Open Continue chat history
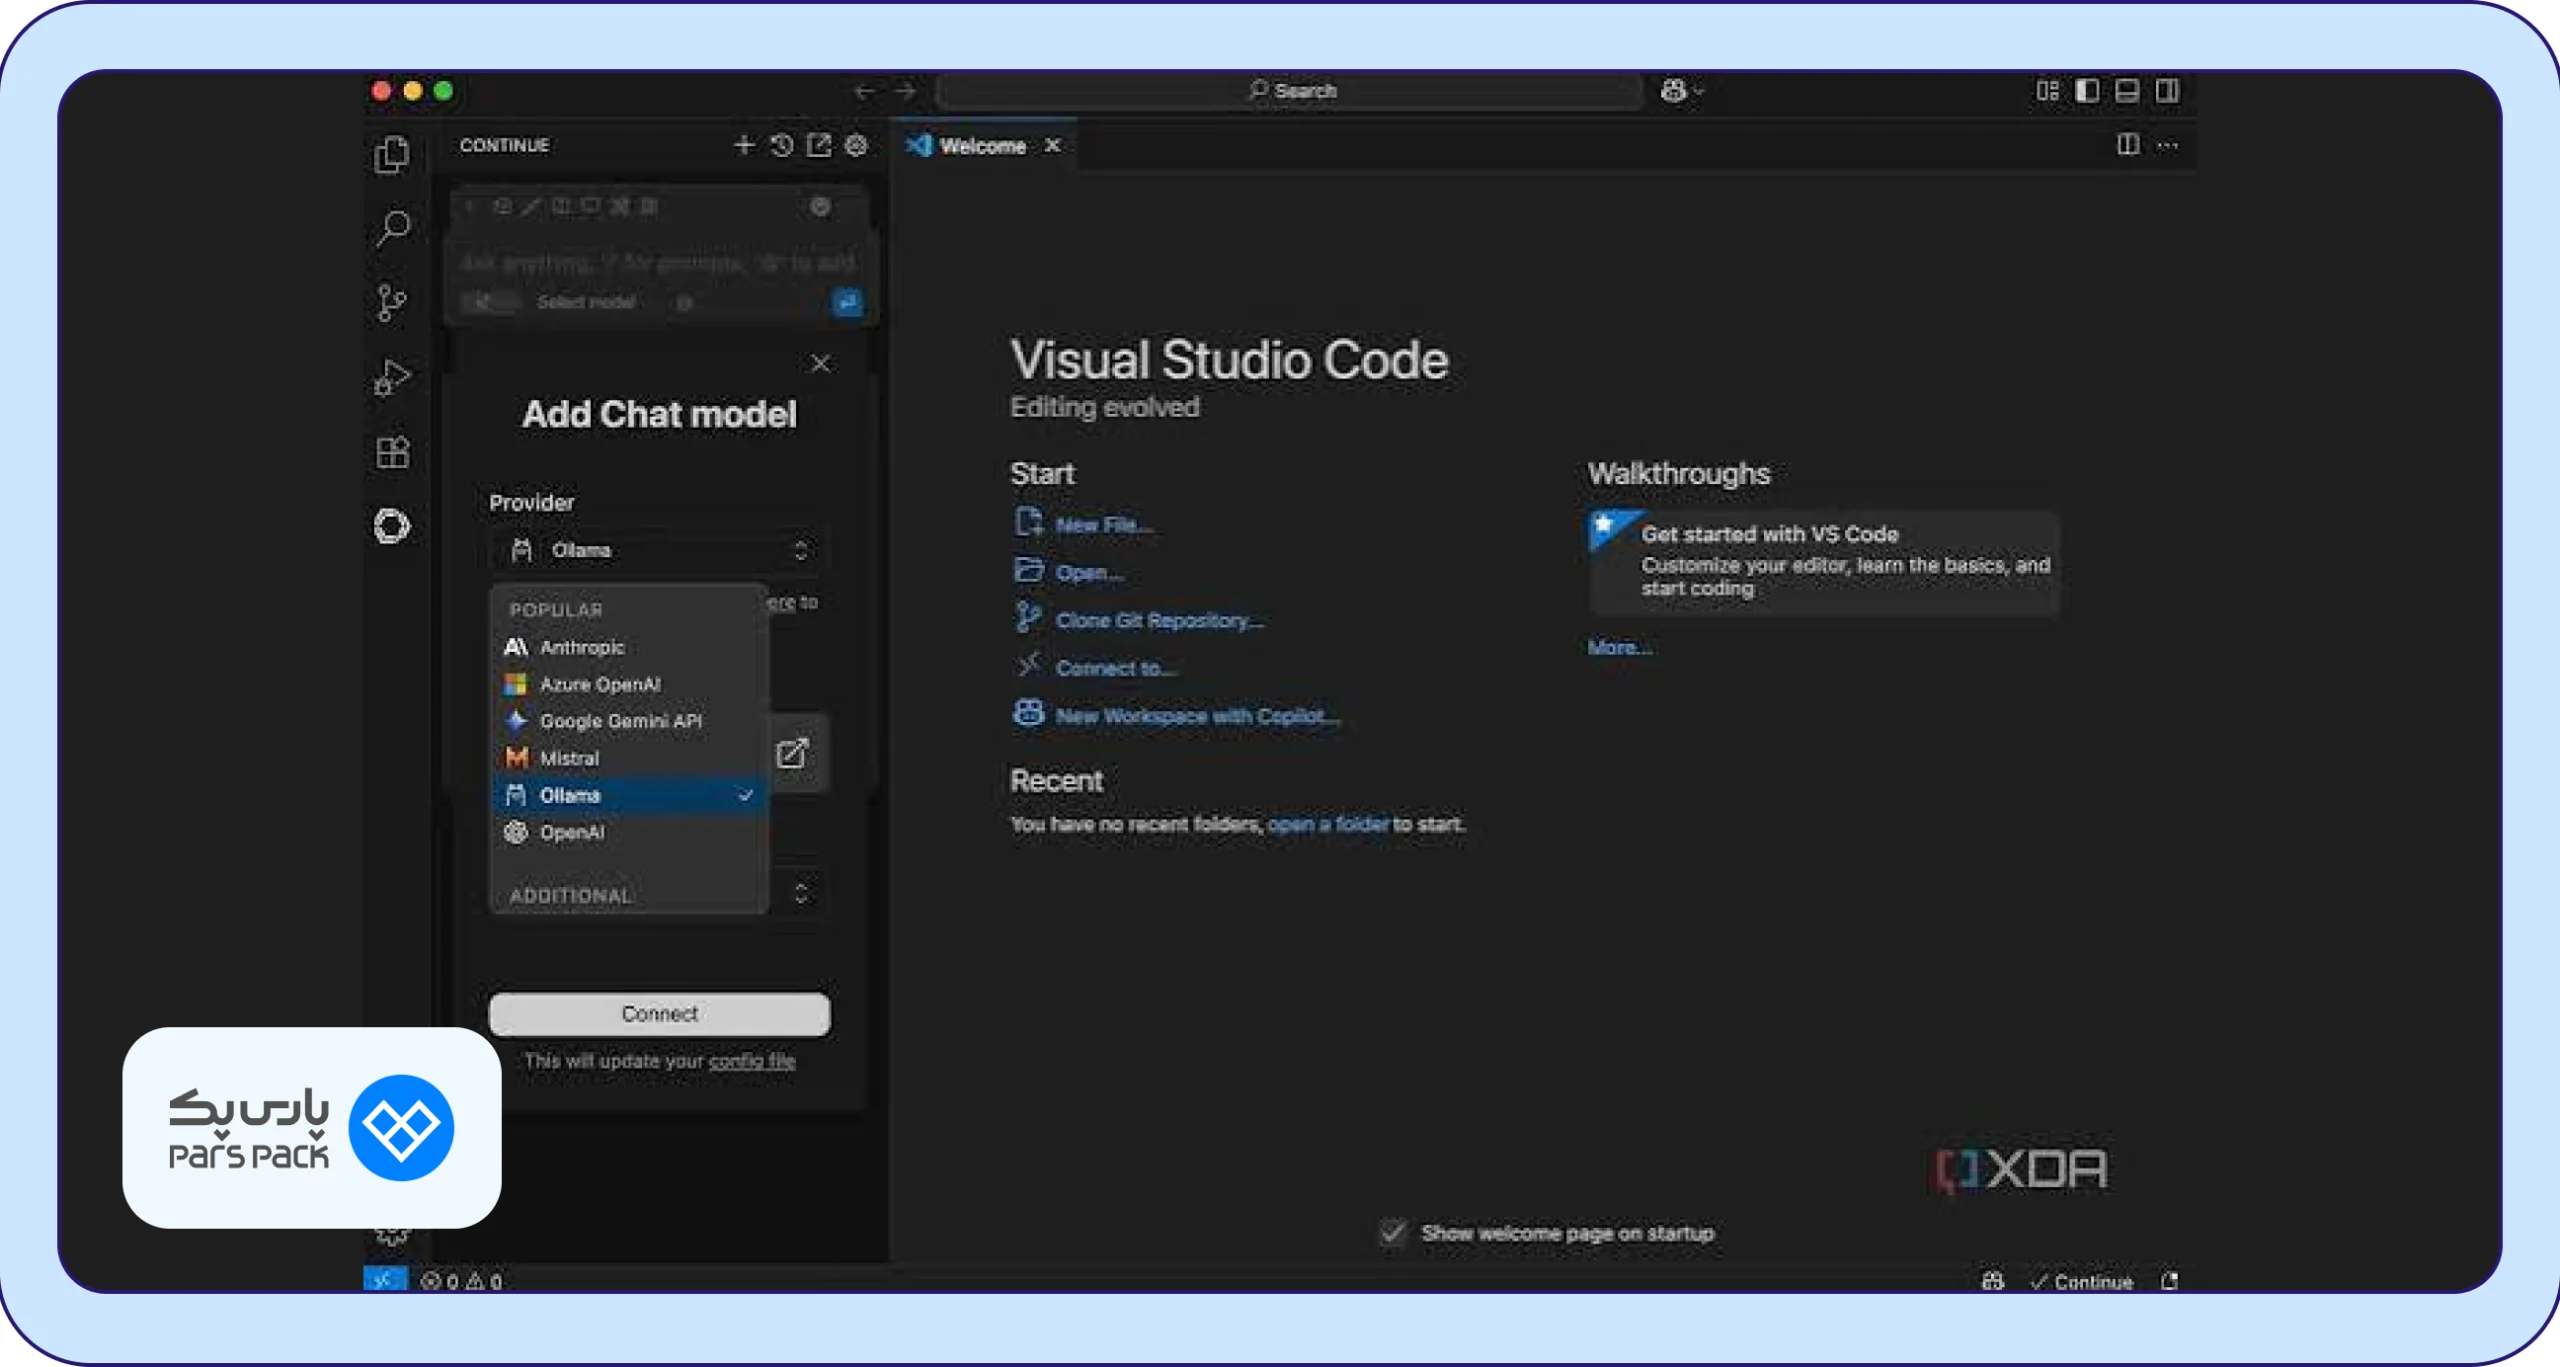This screenshot has width=2560, height=1367. [782, 146]
